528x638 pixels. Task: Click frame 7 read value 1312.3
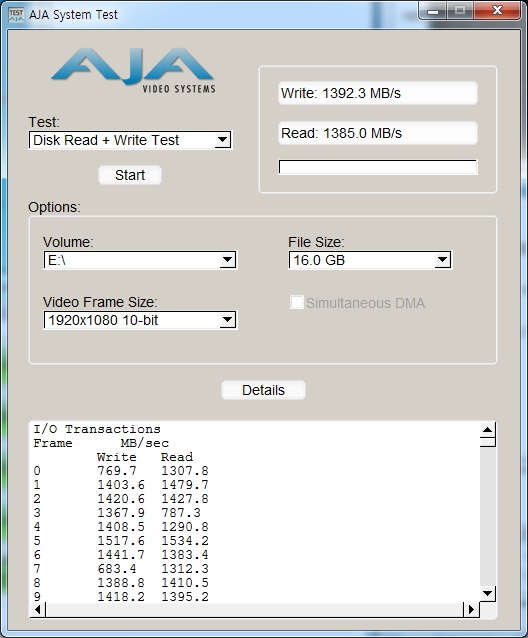click(x=185, y=568)
